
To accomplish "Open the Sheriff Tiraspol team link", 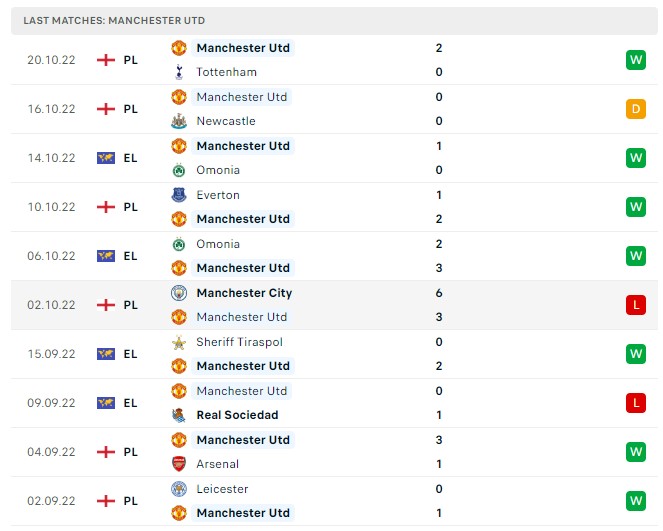I will point(239,342).
